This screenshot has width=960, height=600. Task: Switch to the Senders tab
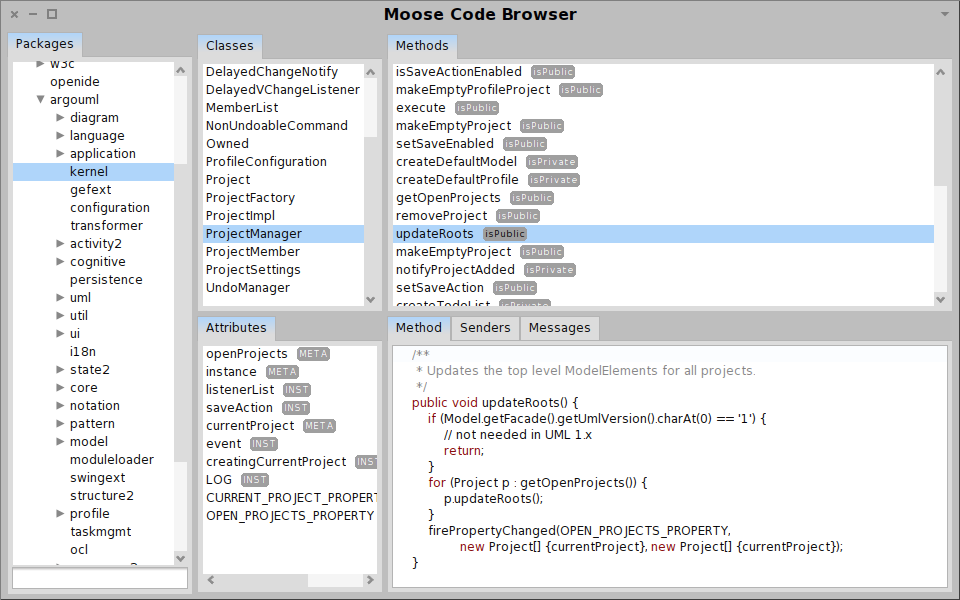tap(485, 328)
